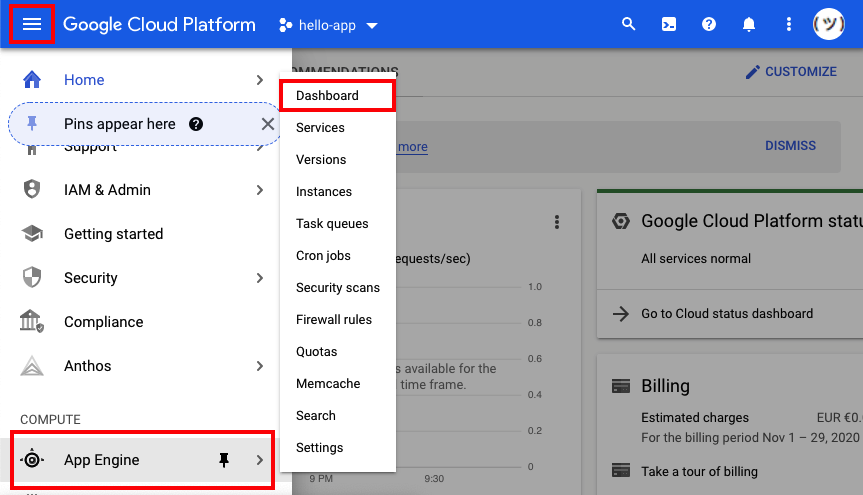Viewport: 863px width, 495px height.
Task: Open the three-dot settings menu in header
Action: point(789,24)
